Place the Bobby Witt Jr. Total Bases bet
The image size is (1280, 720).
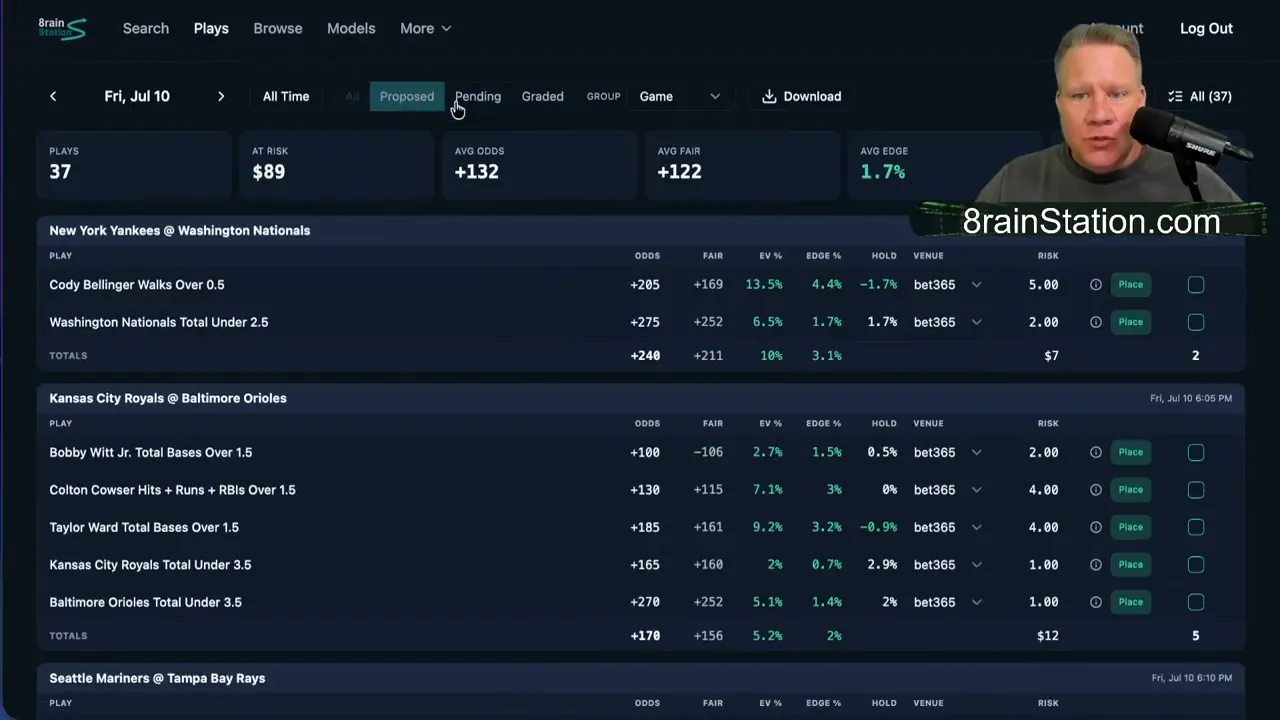1131,452
